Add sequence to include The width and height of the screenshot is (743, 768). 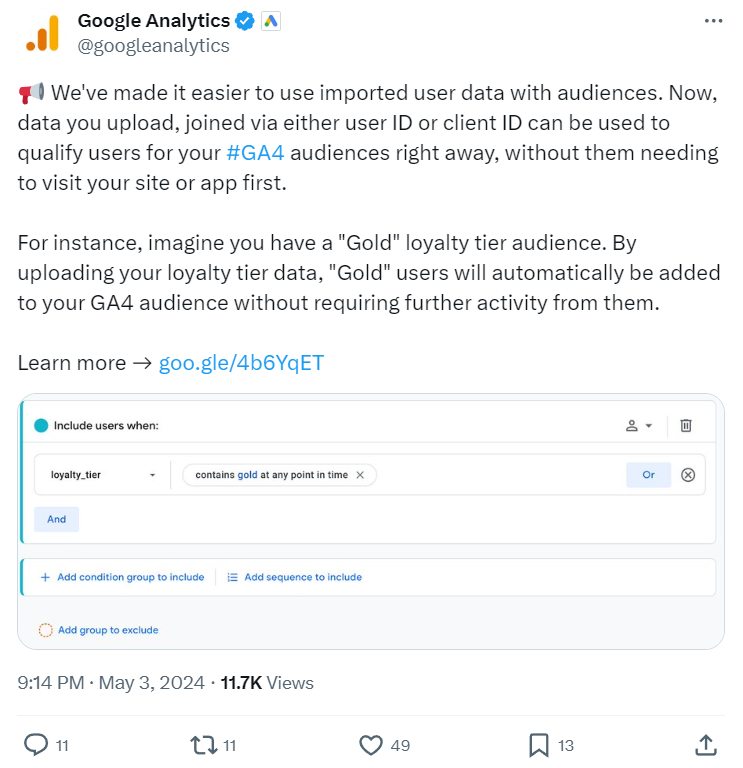(x=294, y=577)
